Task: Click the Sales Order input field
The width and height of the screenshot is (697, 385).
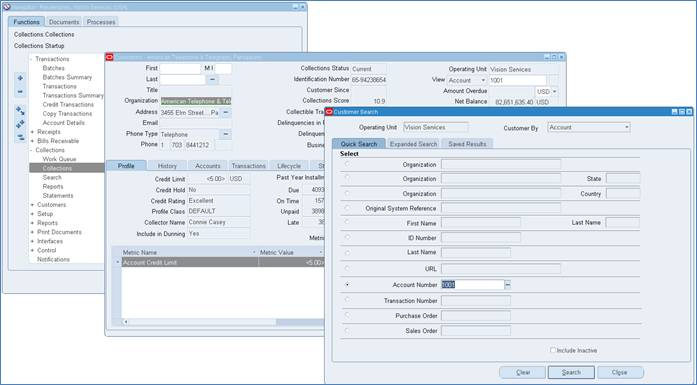Action: [x=476, y=331]
